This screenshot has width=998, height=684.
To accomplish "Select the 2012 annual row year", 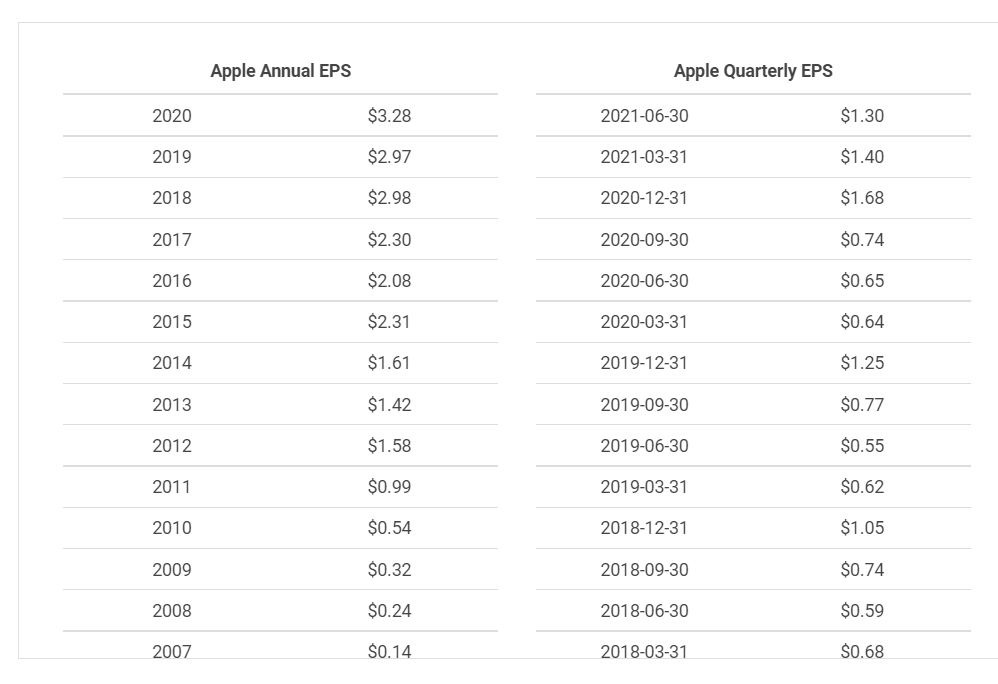I will 172,445.
